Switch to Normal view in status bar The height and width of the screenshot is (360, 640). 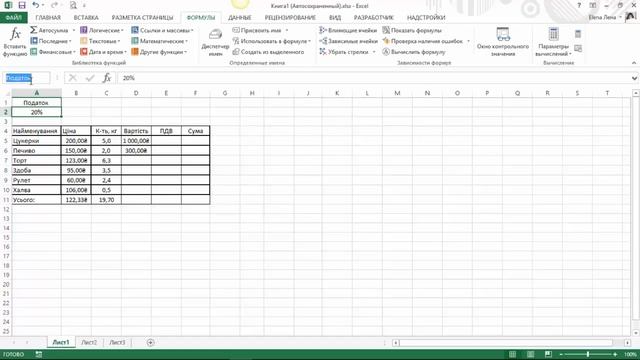pos(512,354)
